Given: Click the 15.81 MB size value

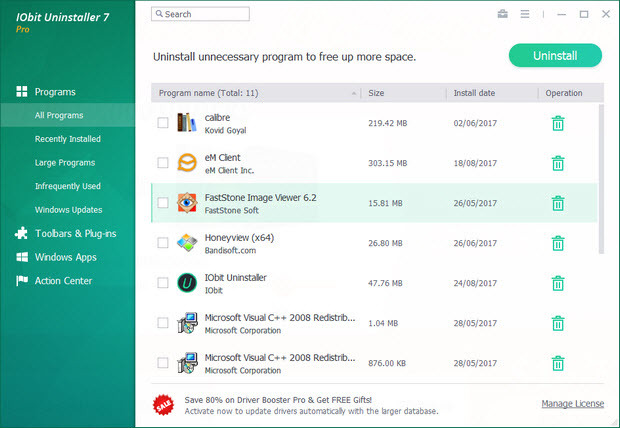Looking at the screenshot, I should tap(385, 203).
